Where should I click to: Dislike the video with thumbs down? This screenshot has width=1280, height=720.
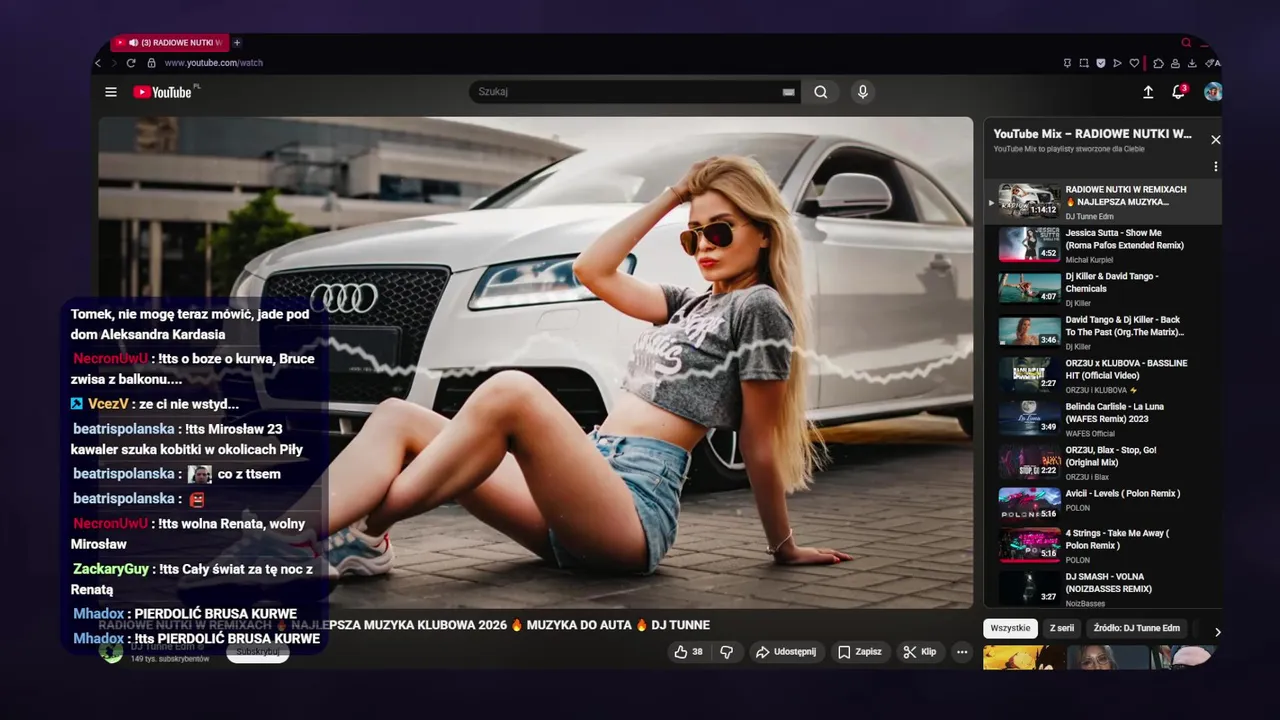click(727, 652)
